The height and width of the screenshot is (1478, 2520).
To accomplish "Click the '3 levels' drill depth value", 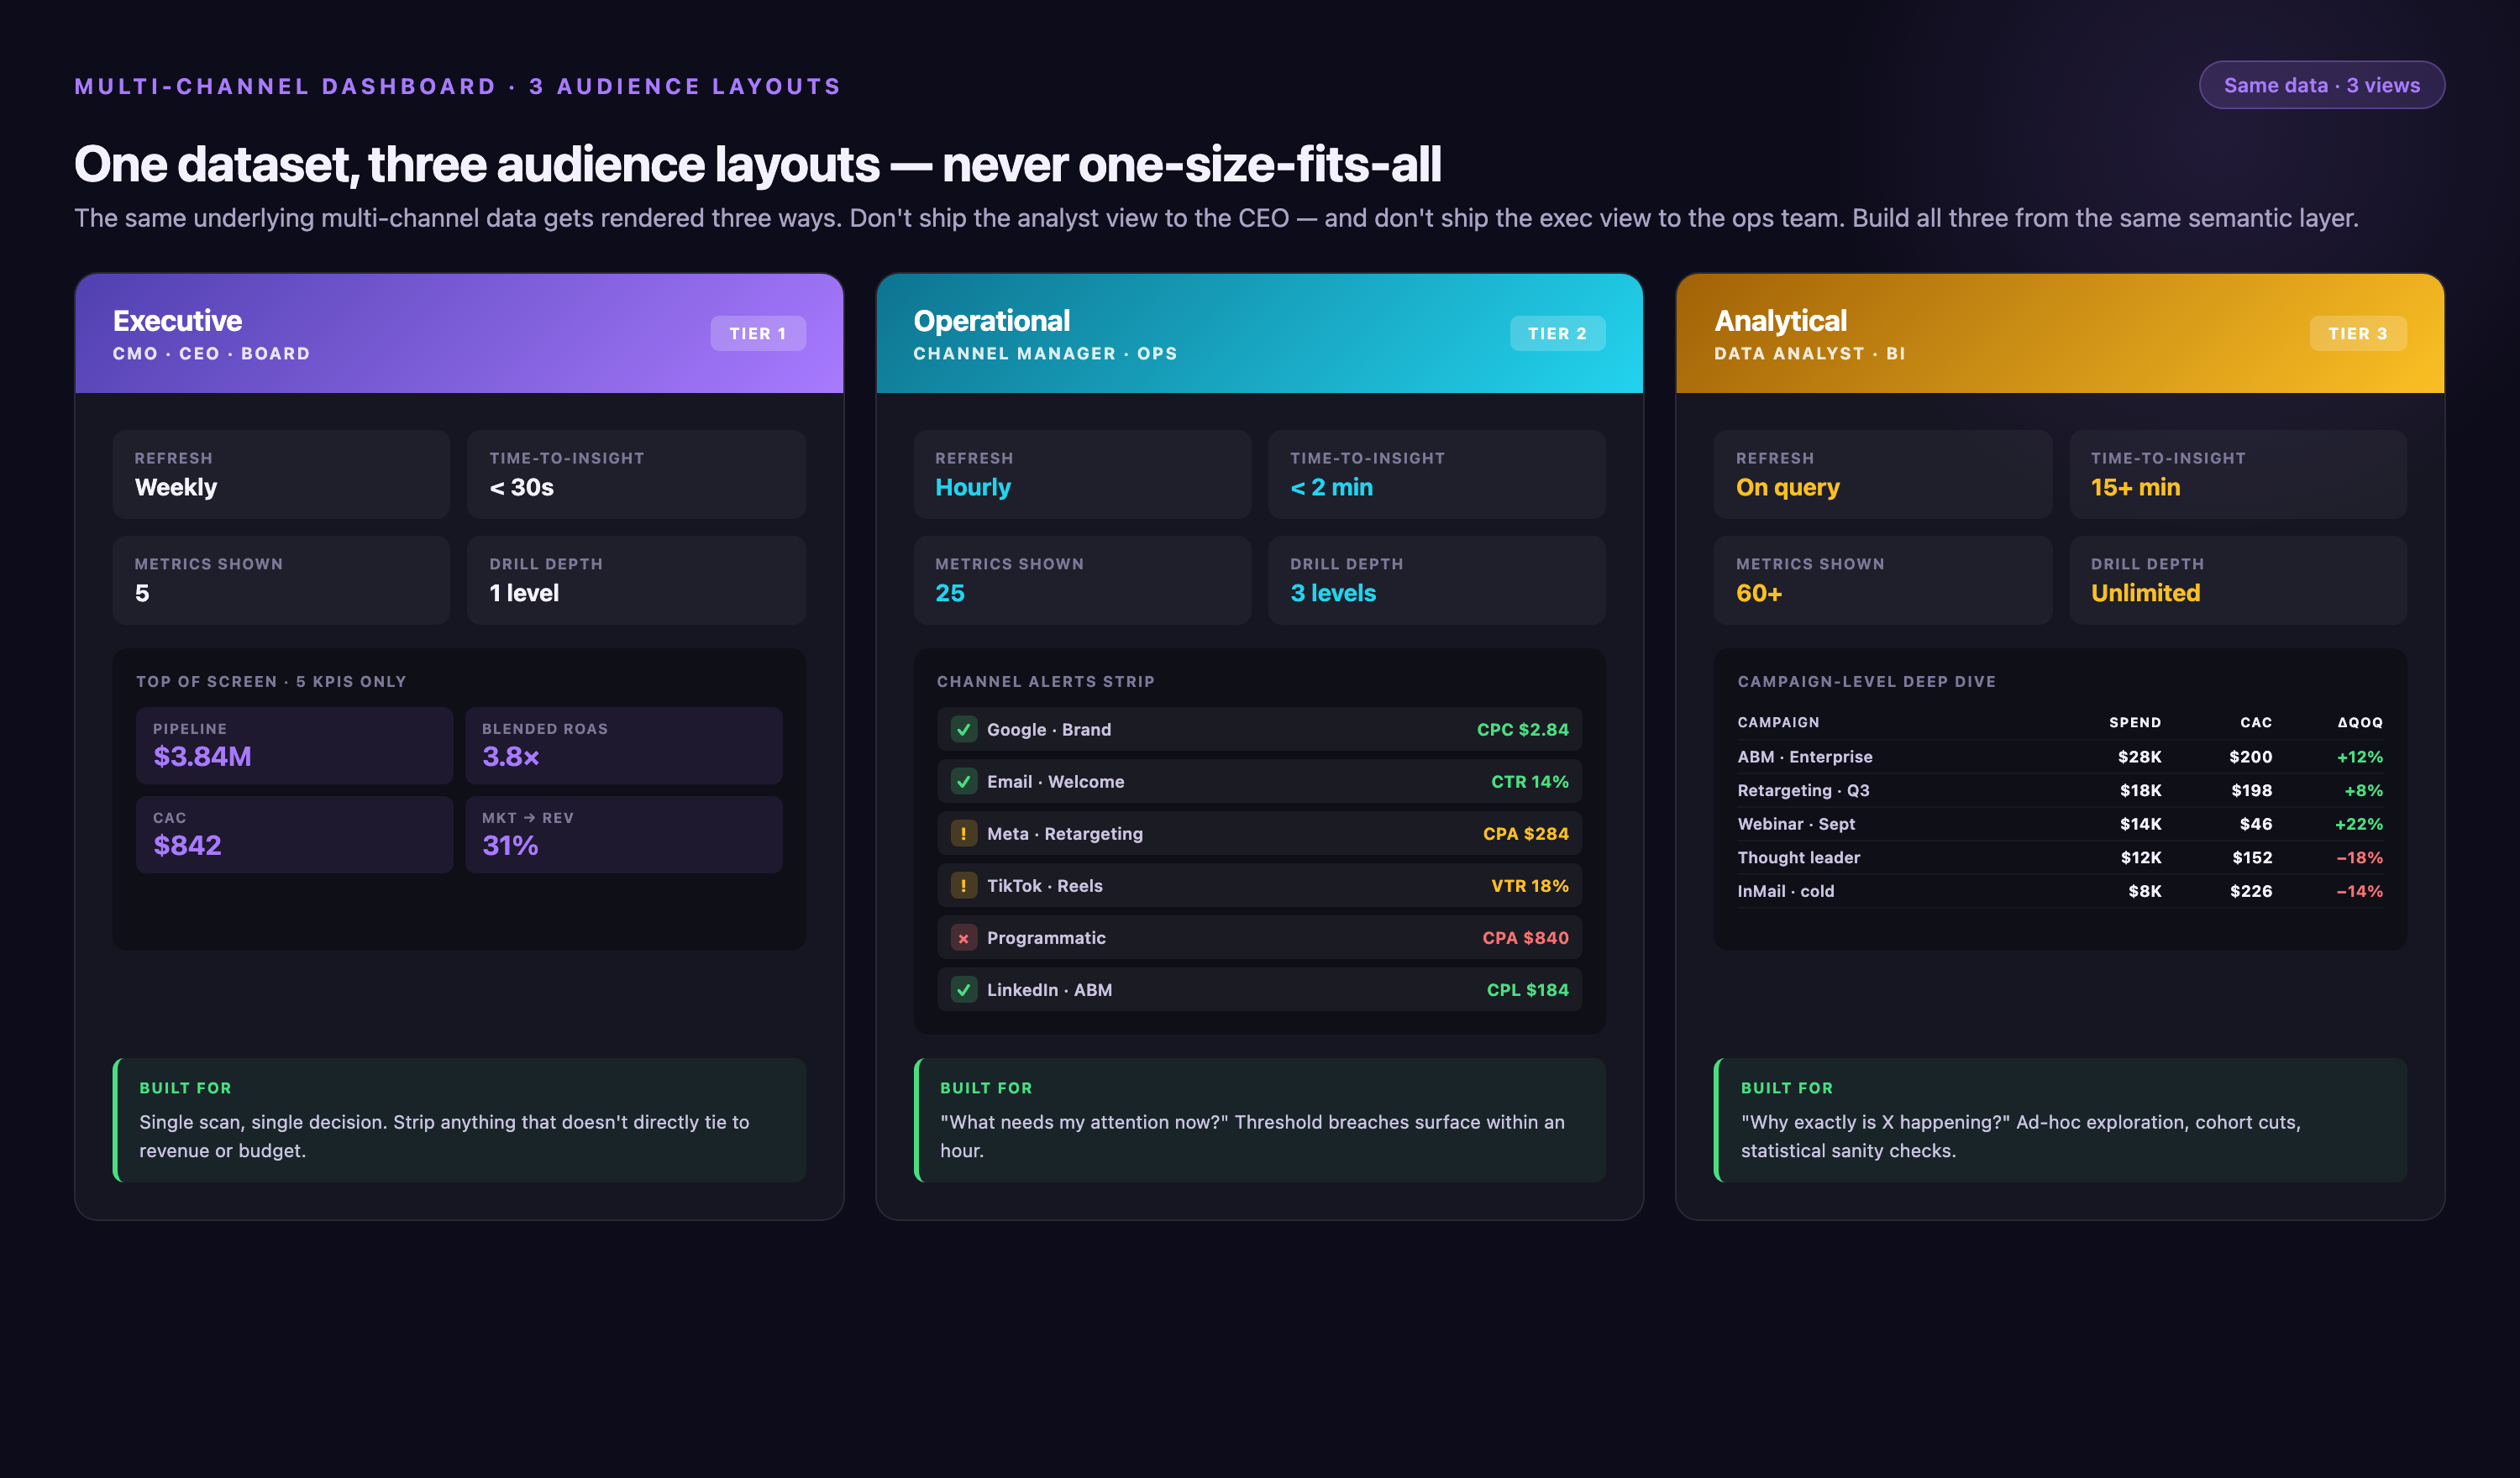I will tap(1333, 594).
